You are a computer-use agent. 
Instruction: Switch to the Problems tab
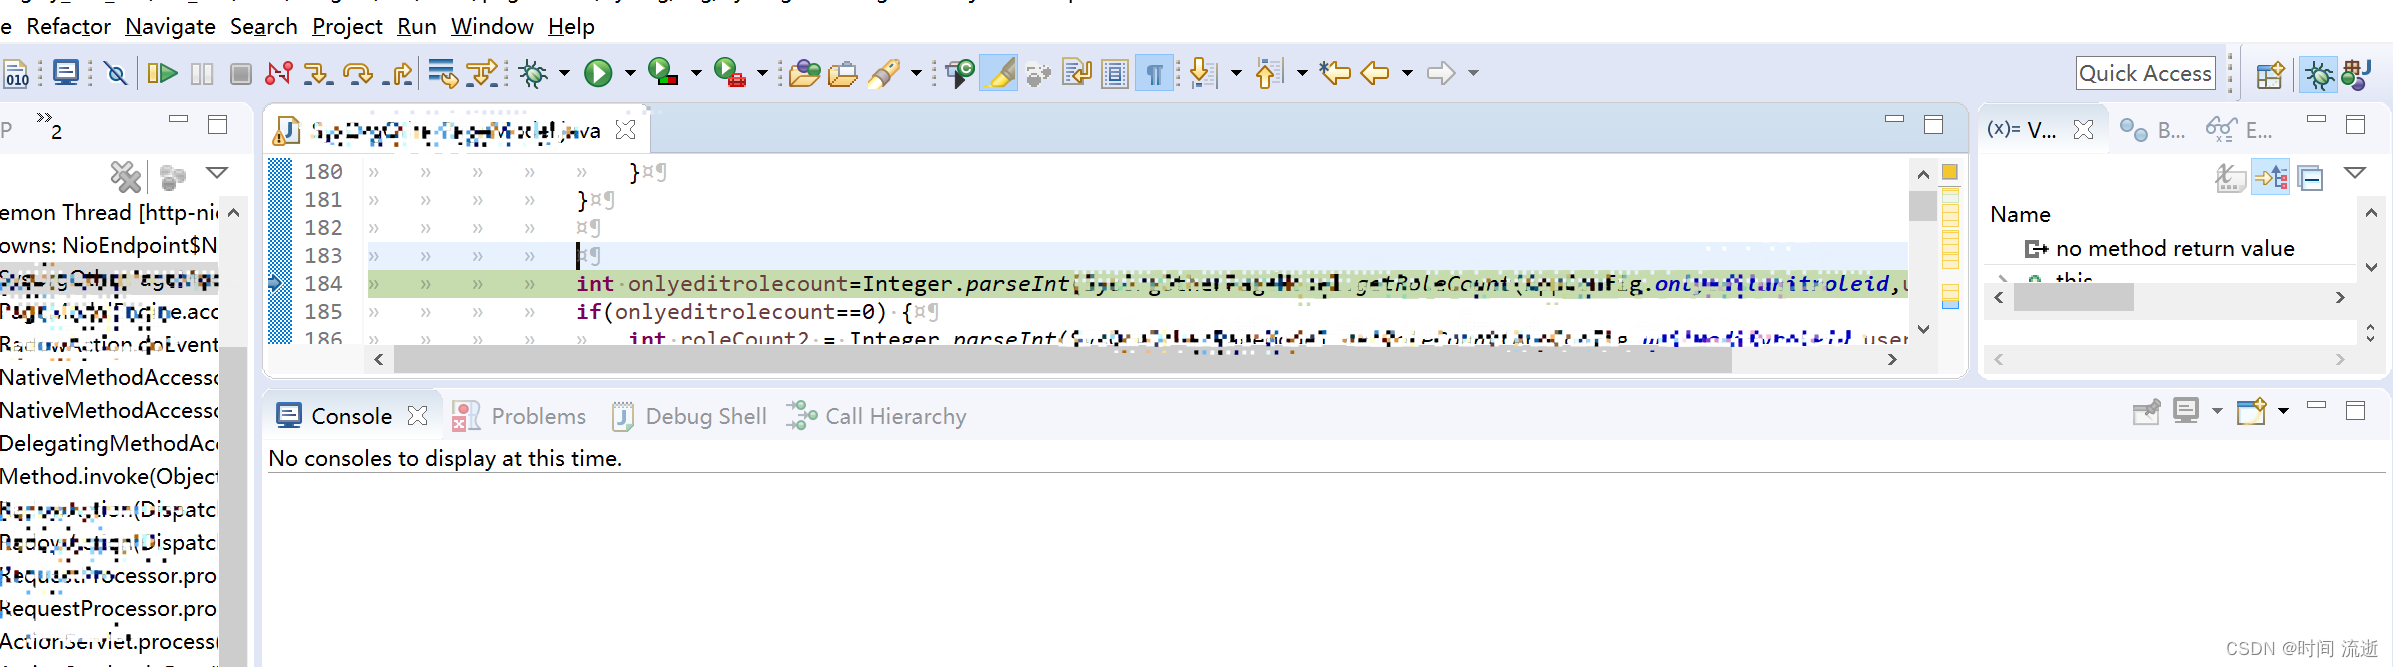coord(520,416)
